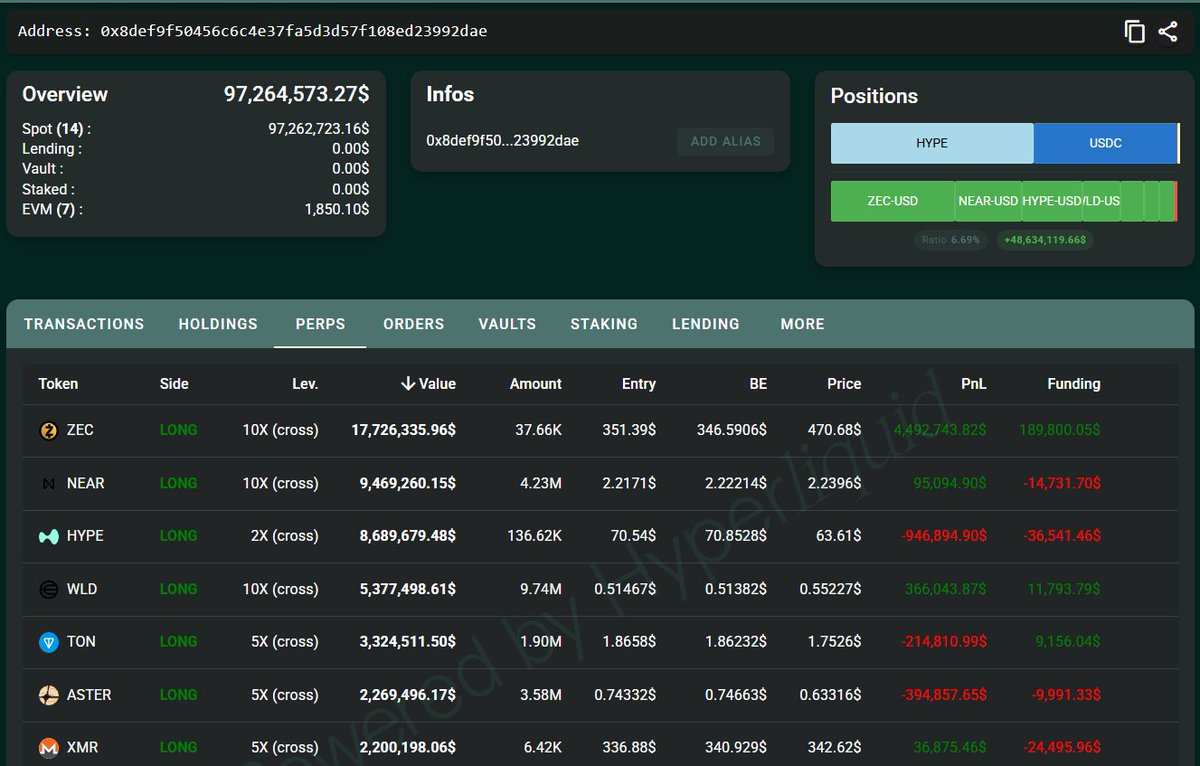1200x766 pixels.
Task: Open the STAKING tab
Action: (x=604, y=324)
